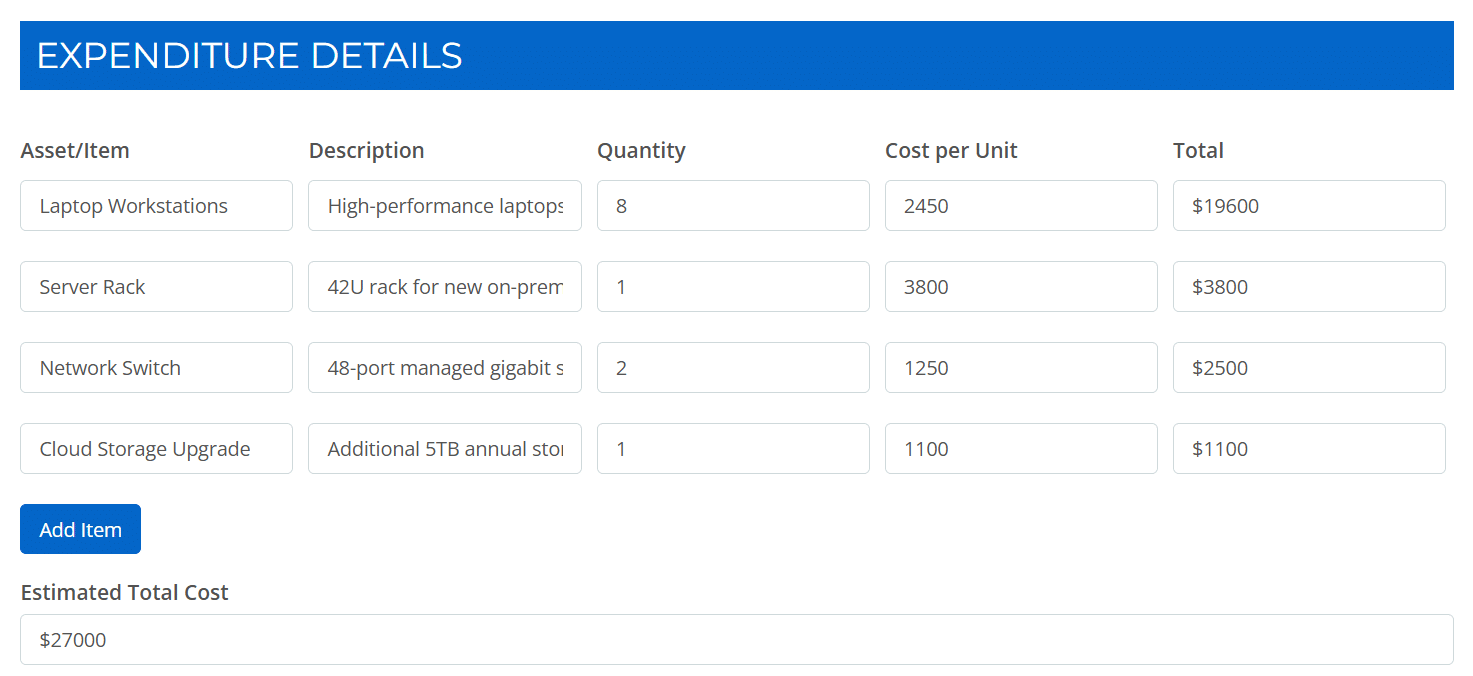Click the 1100 cost per unit field
Screen dimensions: 1473x676
[1020, 448]
